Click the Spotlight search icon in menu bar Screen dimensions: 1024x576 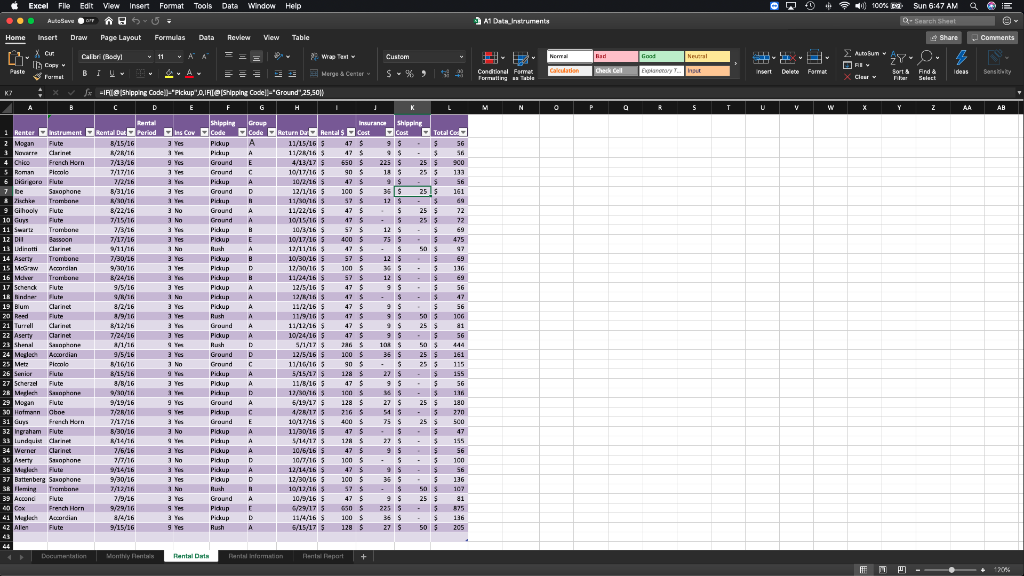[974, 6]
